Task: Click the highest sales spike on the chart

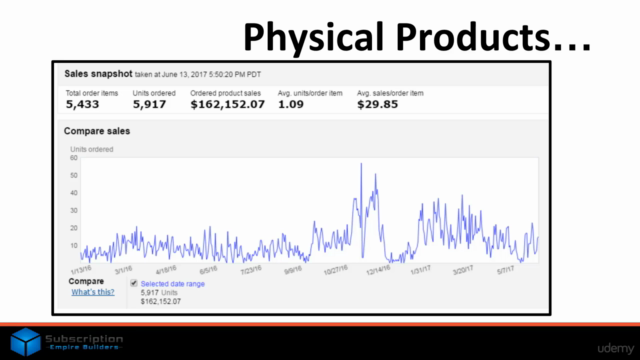Action: point(361,164)
